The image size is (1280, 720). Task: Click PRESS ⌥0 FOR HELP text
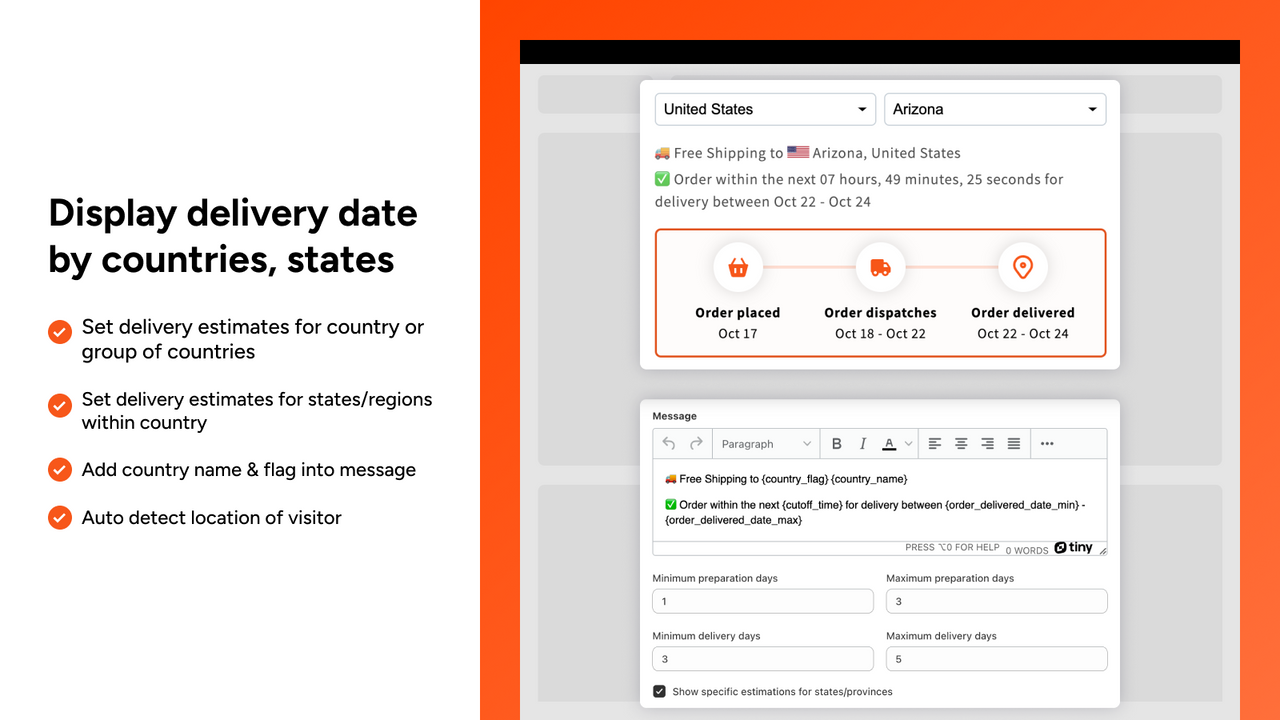coord(952,548)
